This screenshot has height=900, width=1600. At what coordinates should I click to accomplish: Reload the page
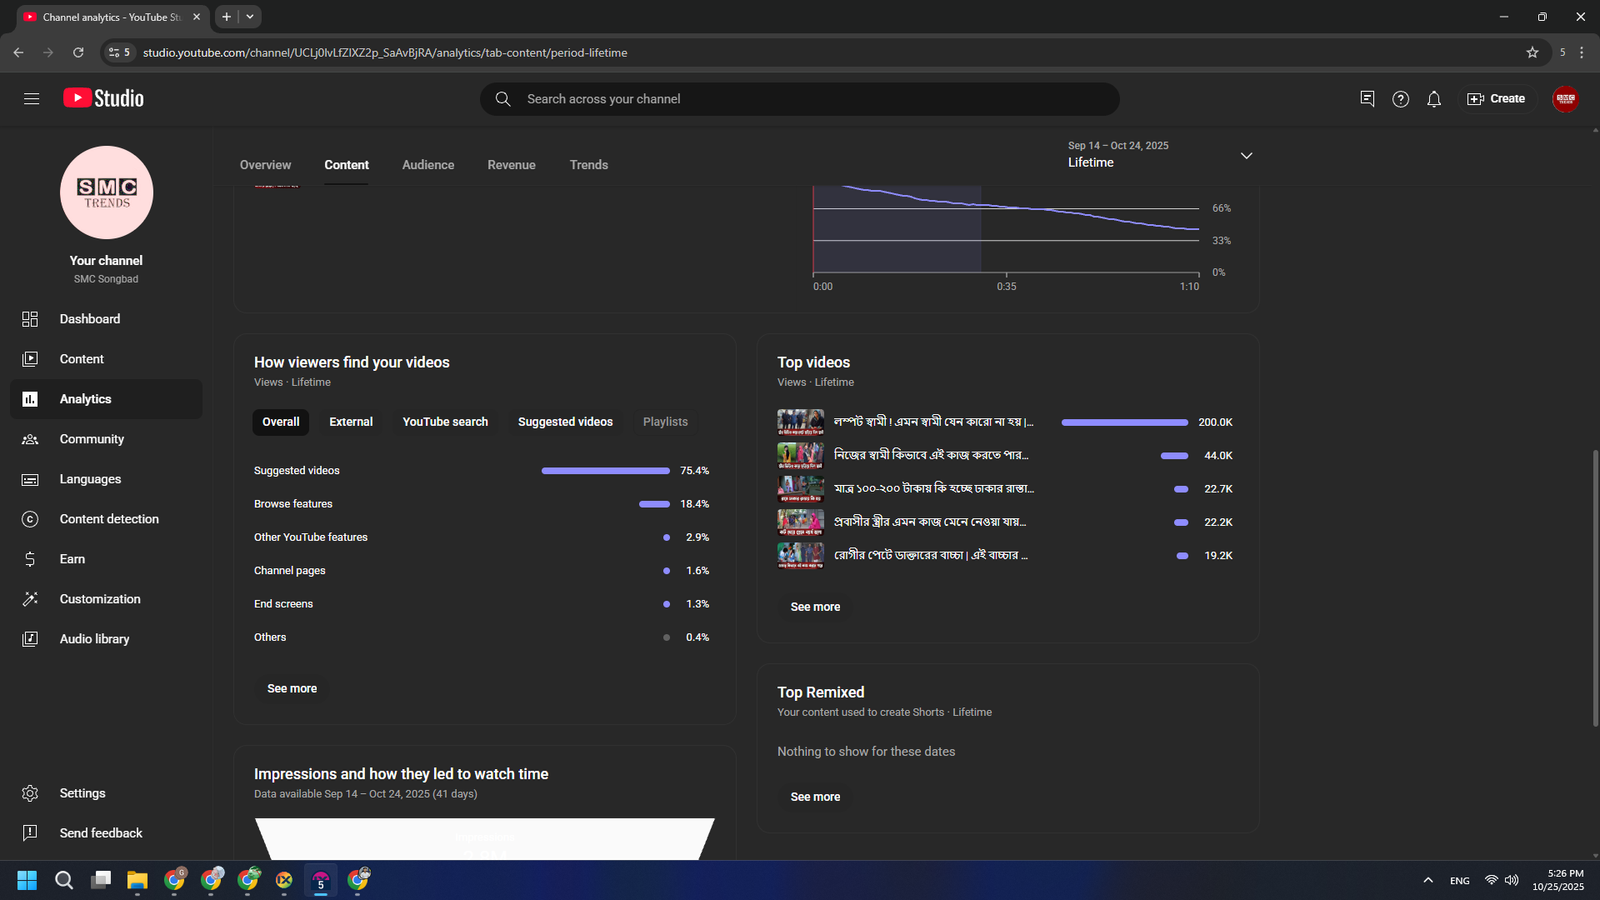pos(78,52)
